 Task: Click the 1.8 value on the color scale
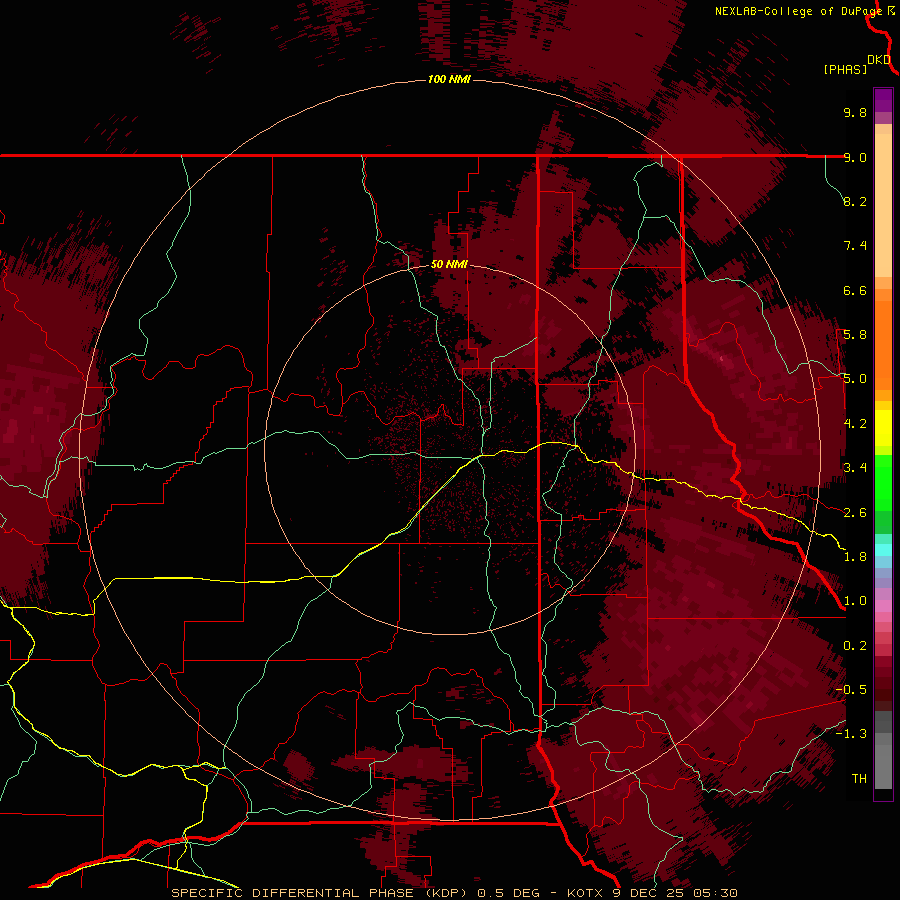click(855, 557)
